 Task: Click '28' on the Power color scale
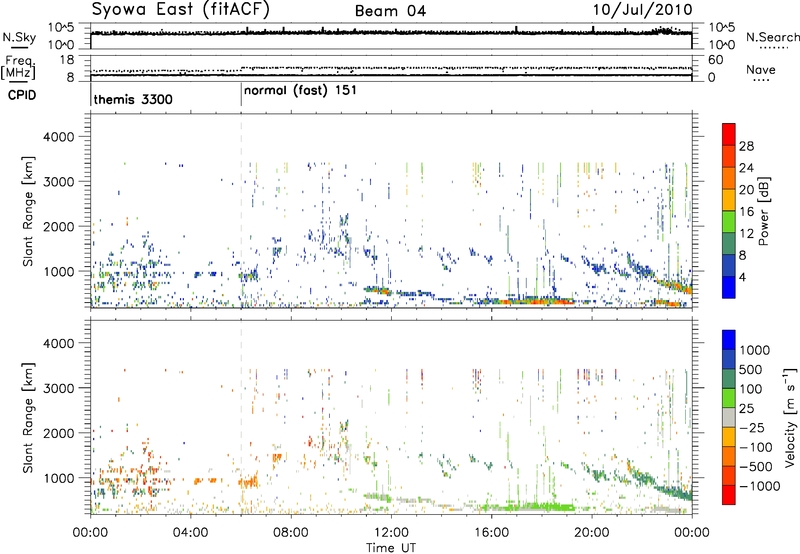(746, 146)
